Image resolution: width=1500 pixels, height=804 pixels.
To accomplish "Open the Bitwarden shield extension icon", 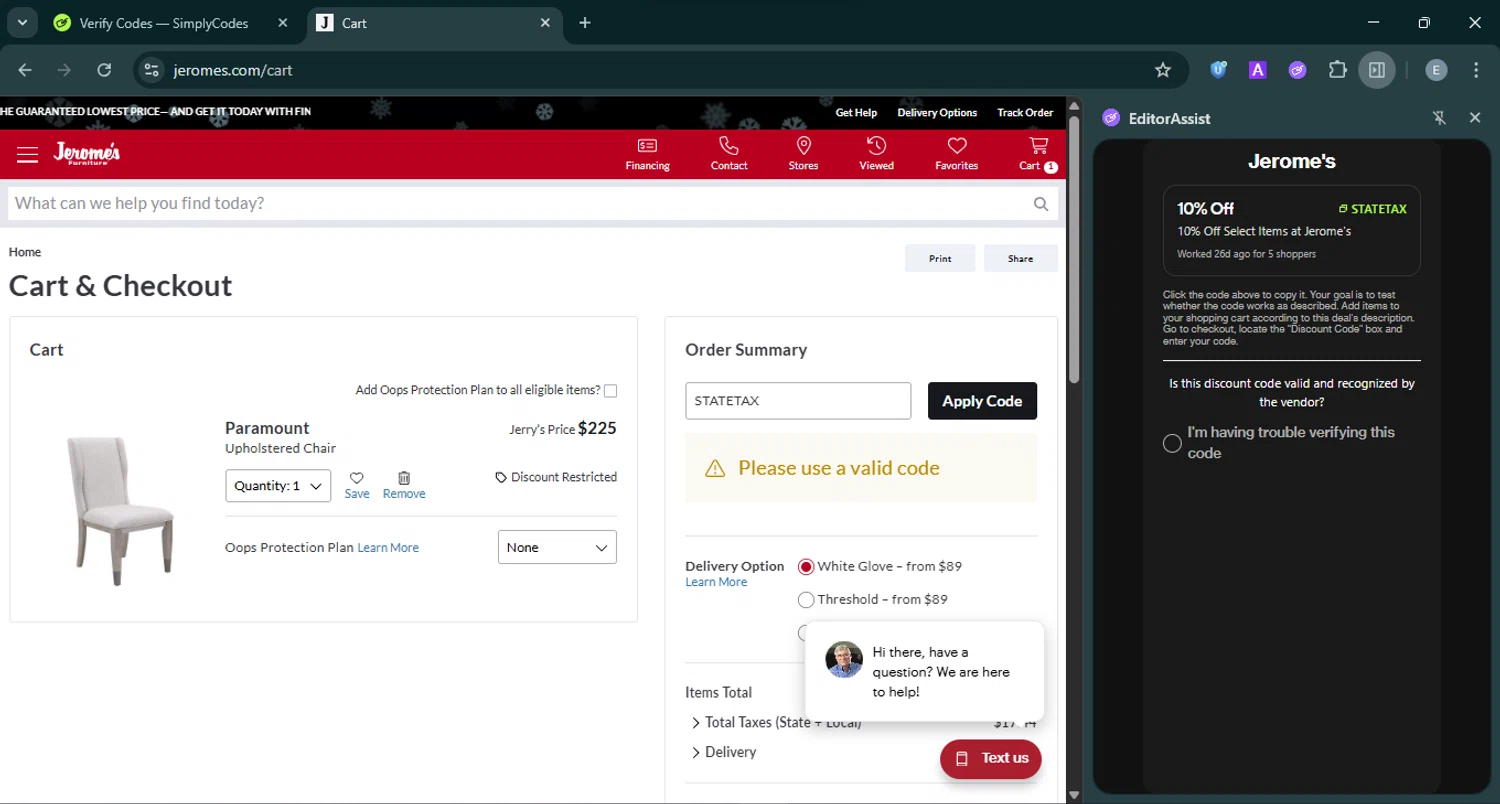I will tap(1218, 70).
